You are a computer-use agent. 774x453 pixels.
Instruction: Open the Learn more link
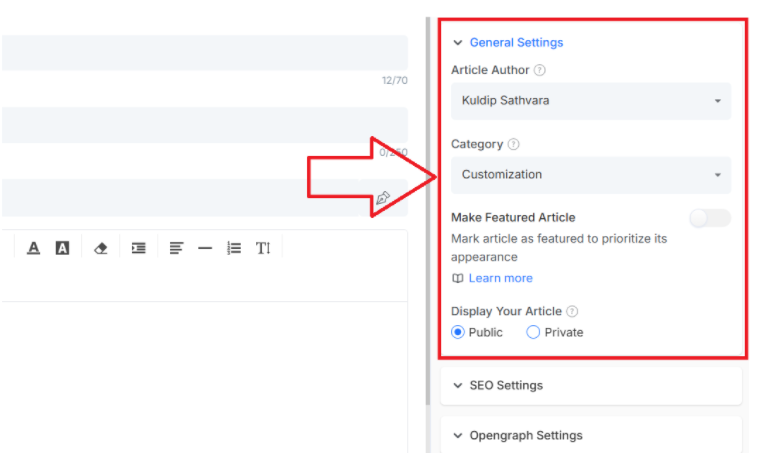501,278
